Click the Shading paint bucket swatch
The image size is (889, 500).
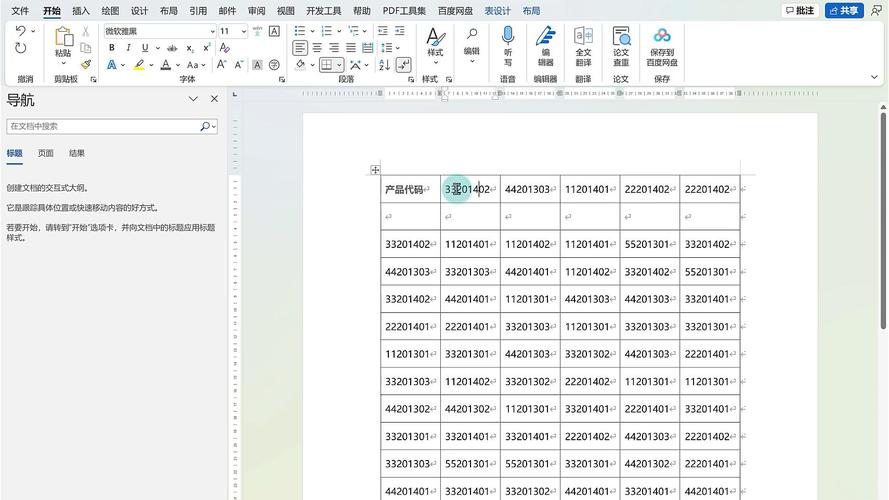[300, 65]
